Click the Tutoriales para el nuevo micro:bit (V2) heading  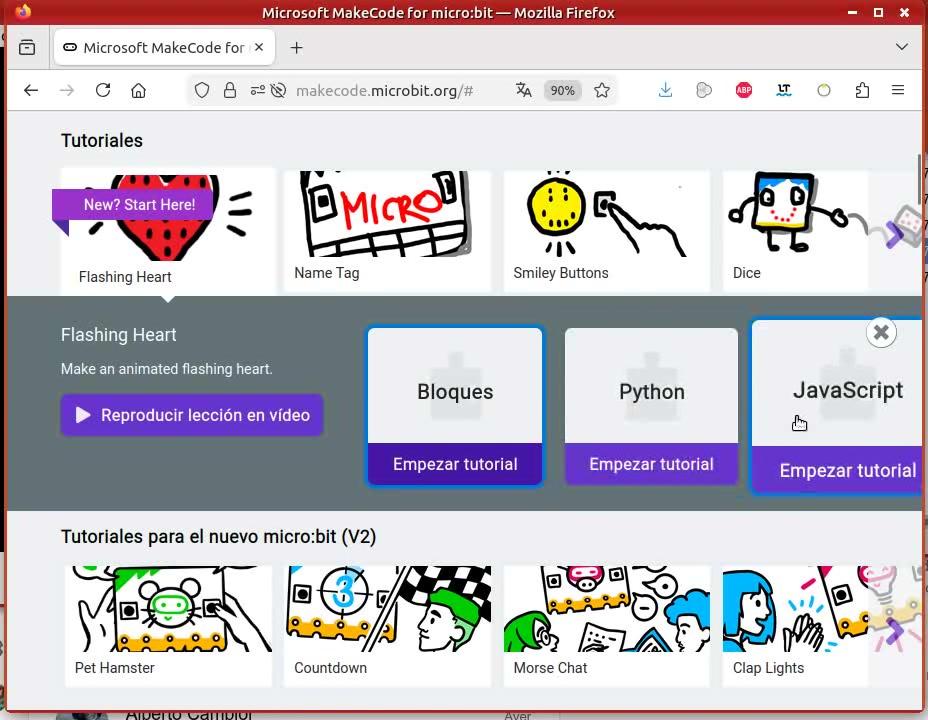218,537
